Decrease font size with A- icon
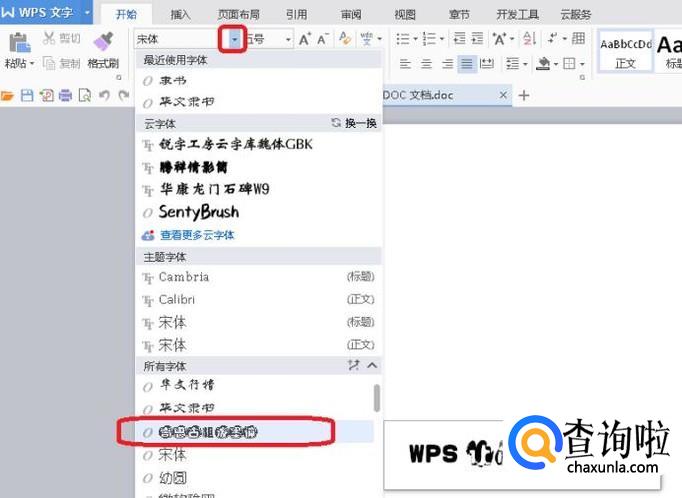Viewport: 682px width, 498px height. pos(323,39)
